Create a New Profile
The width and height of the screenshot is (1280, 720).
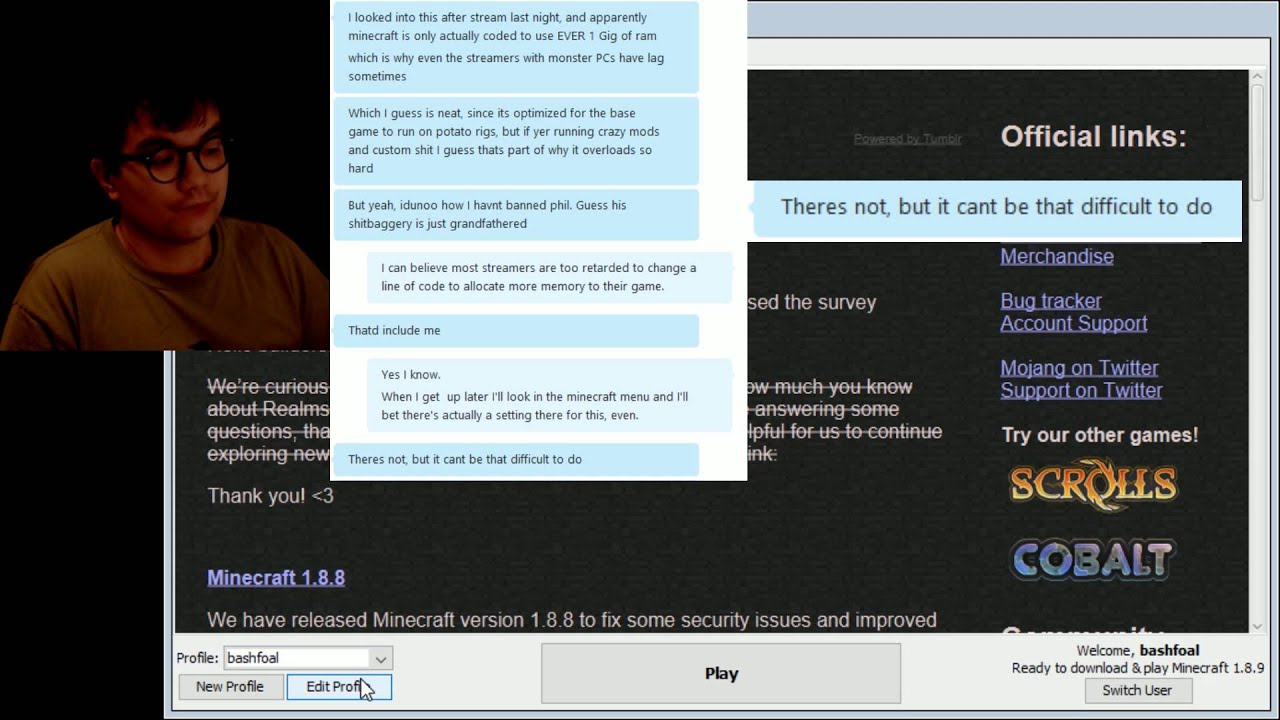(230, 686)
